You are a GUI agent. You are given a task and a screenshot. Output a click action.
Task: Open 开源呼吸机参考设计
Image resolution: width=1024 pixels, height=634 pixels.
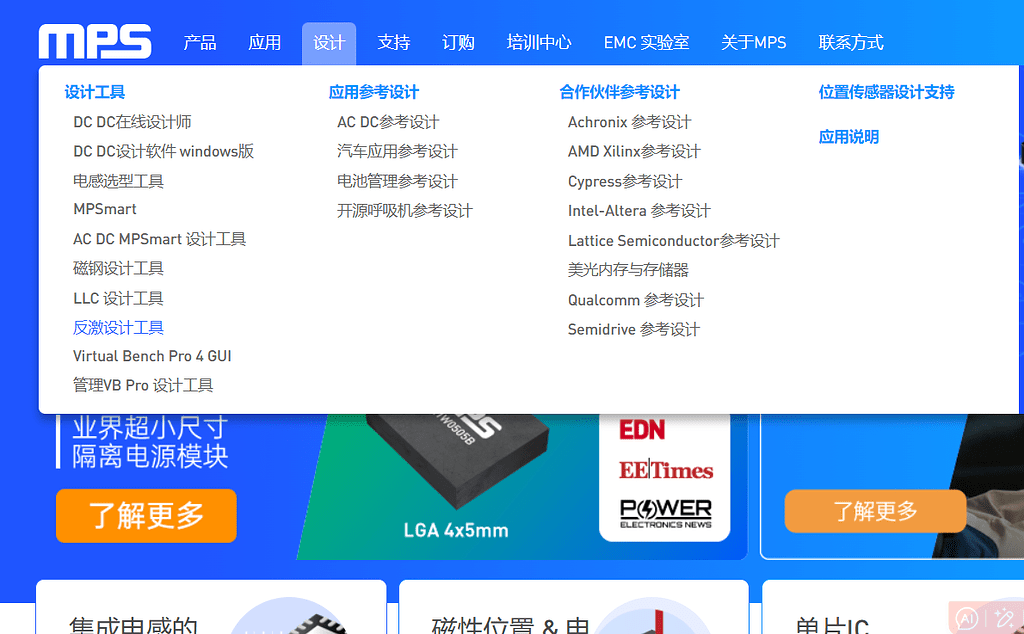coord(404,210)
